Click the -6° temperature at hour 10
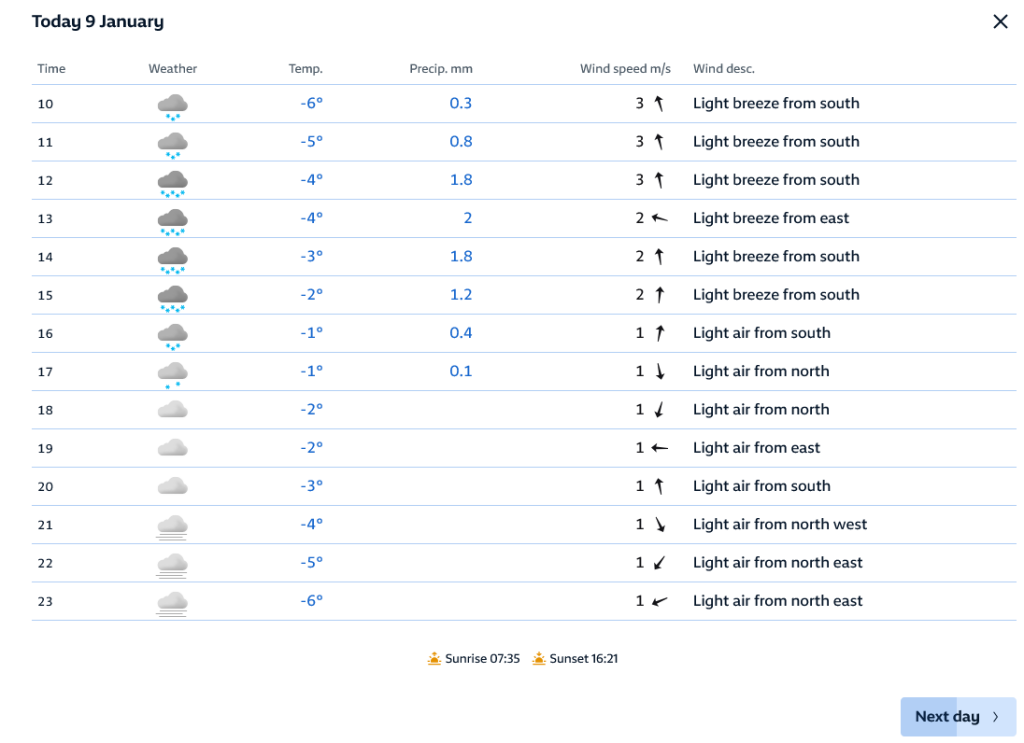 click(311, 104)
